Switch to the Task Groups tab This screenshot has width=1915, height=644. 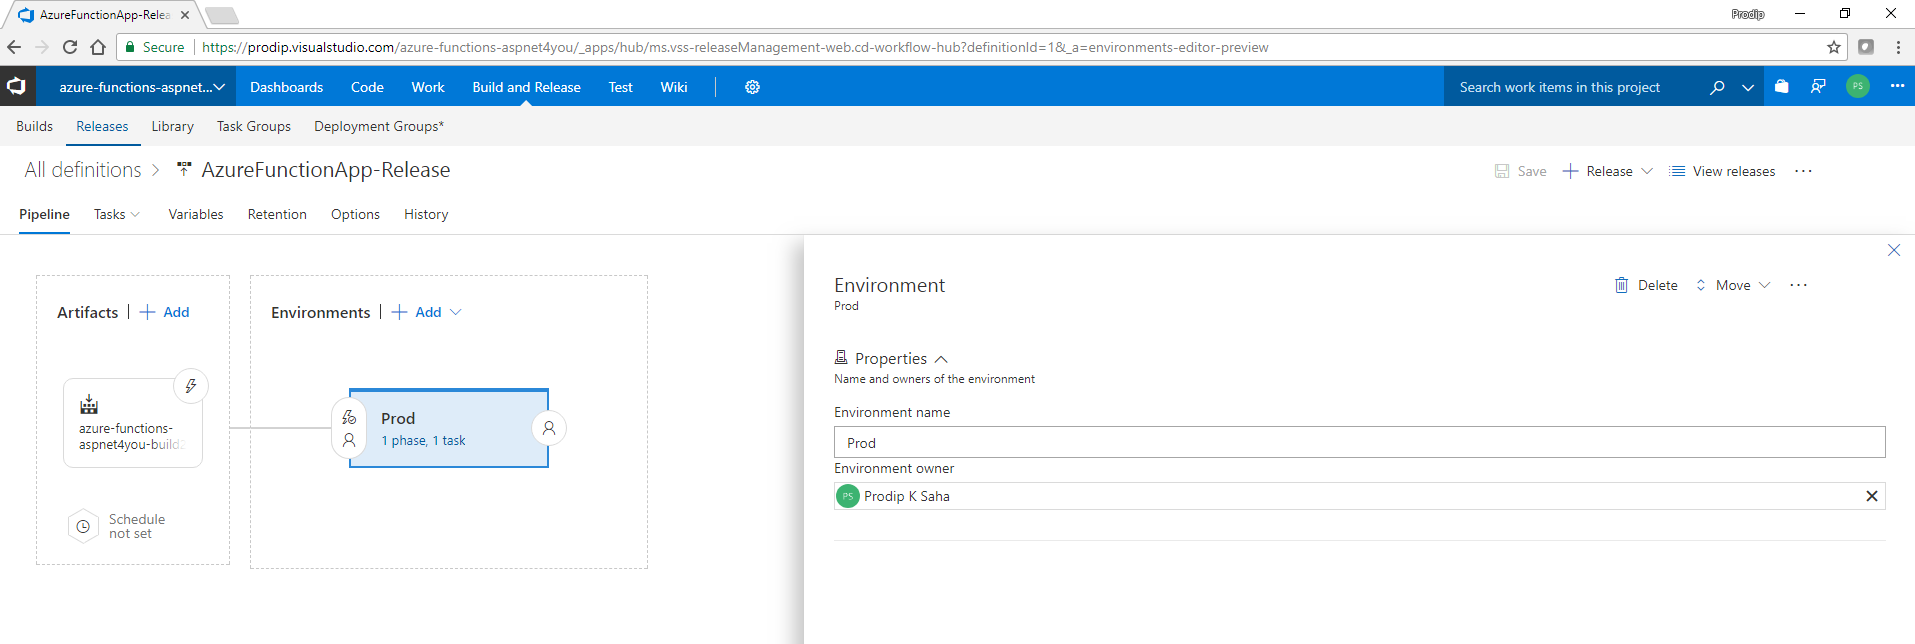pos(254,126)
